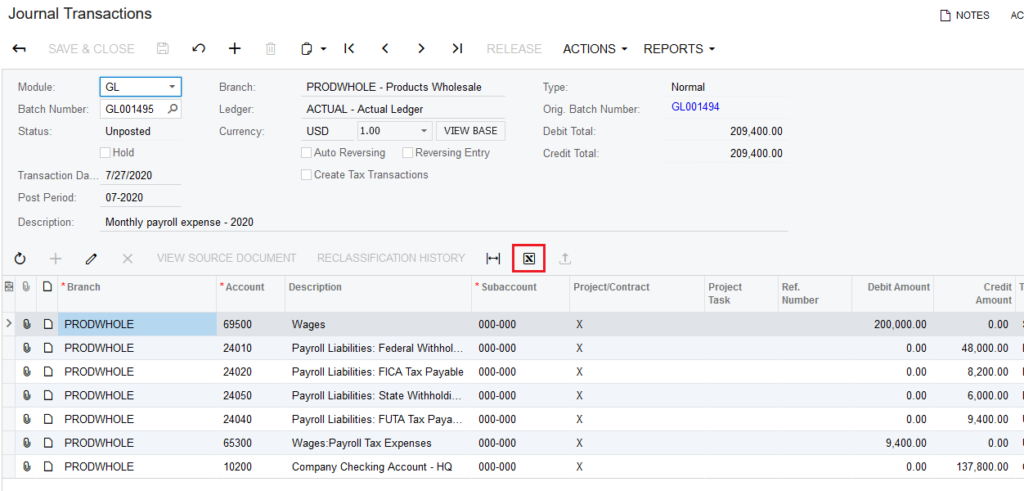Refresh the transaction grid
Image resolution: width=1024 pixels, height=491 pixels.
tap(20, 259)
